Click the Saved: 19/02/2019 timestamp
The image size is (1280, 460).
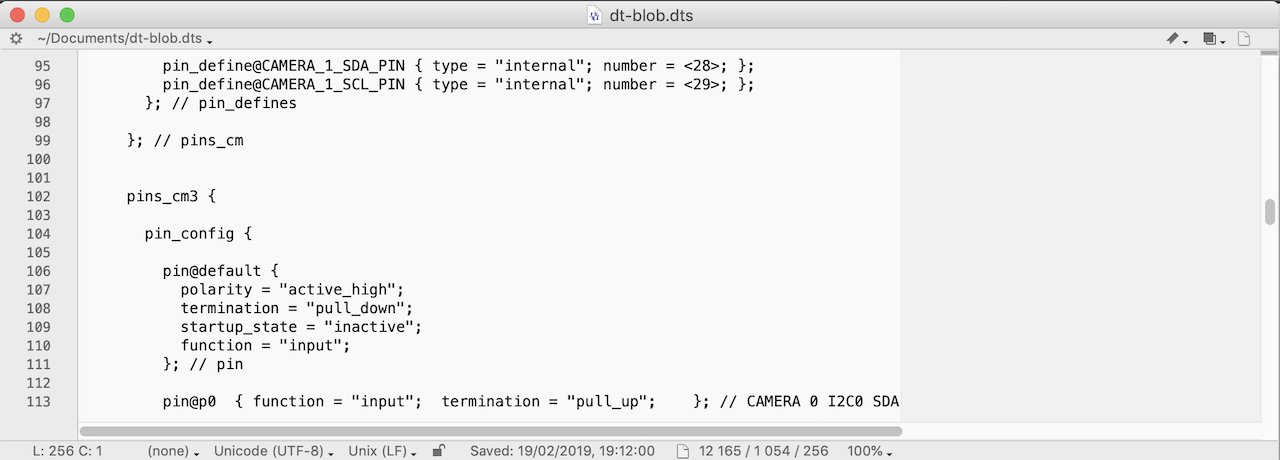pyautogui.click(x=562, y=451)
